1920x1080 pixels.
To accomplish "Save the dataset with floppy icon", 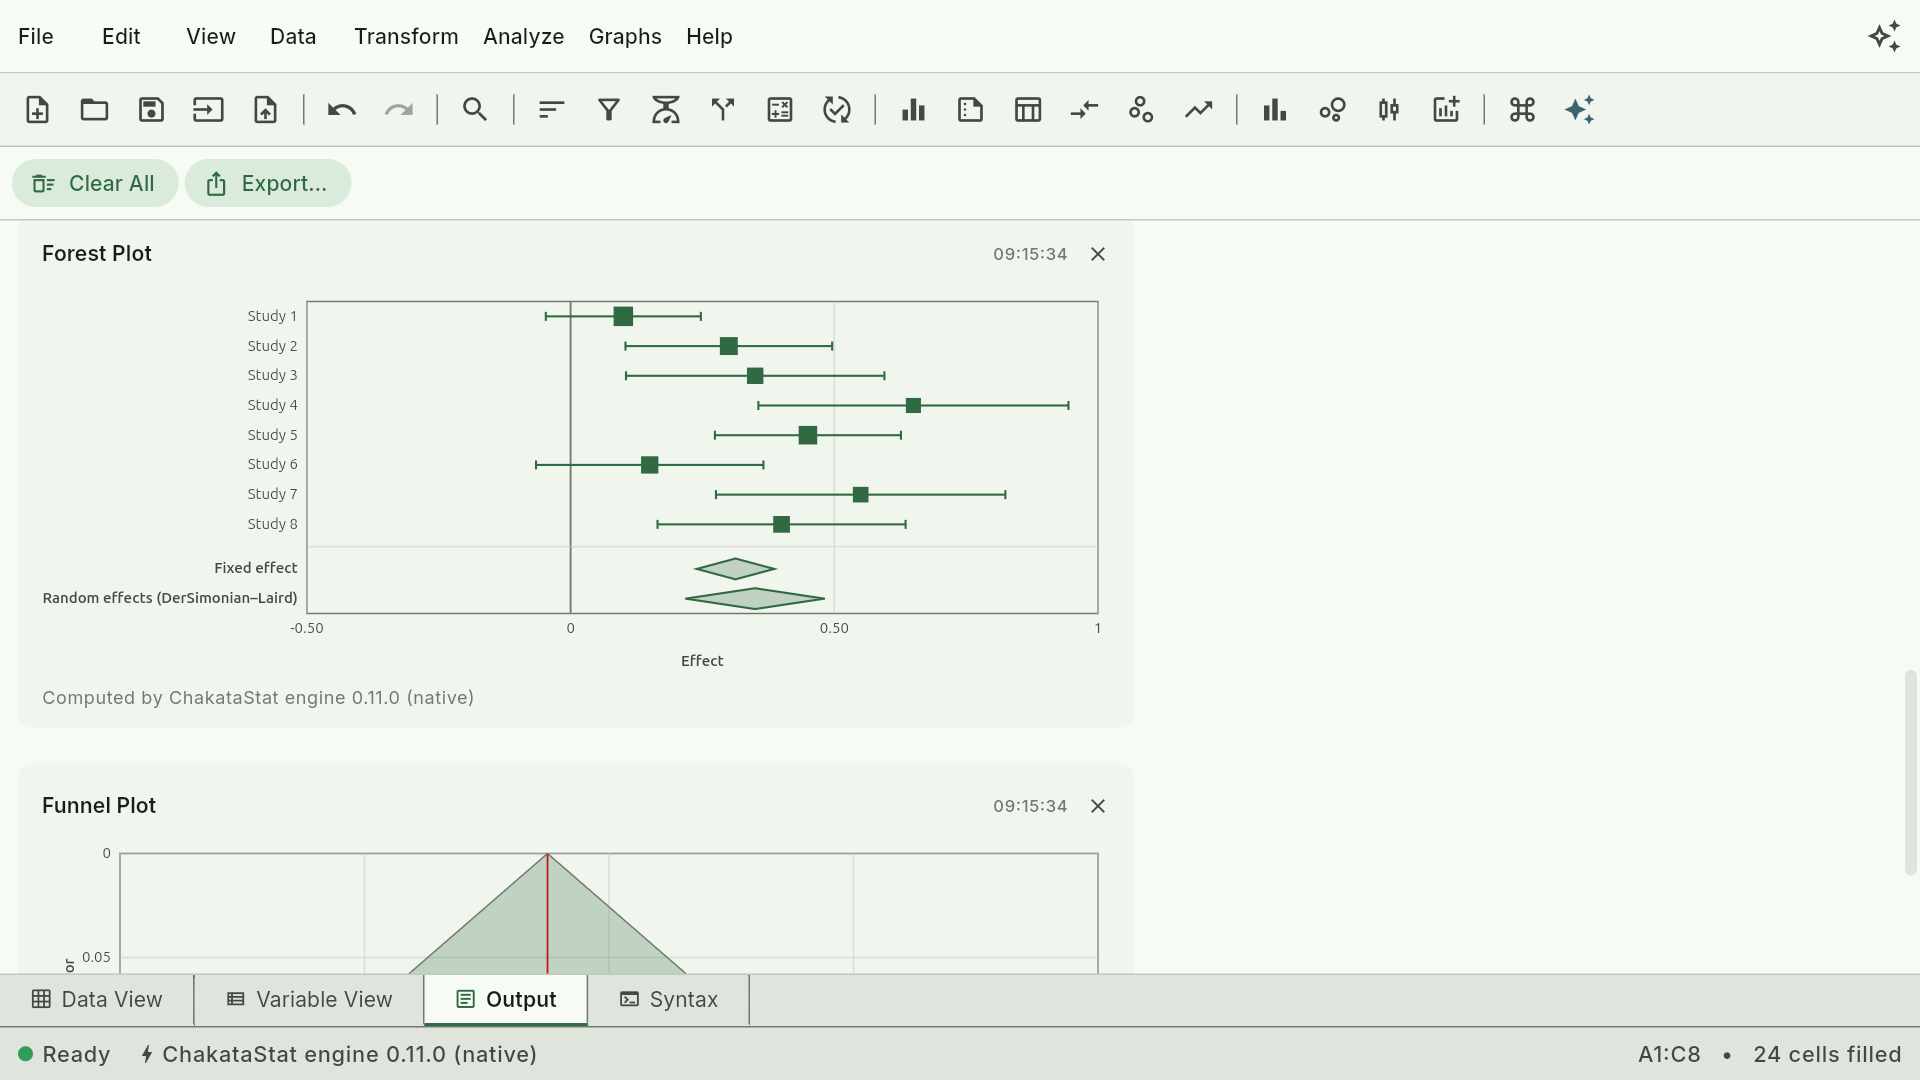I will click(x=151, y=110).
